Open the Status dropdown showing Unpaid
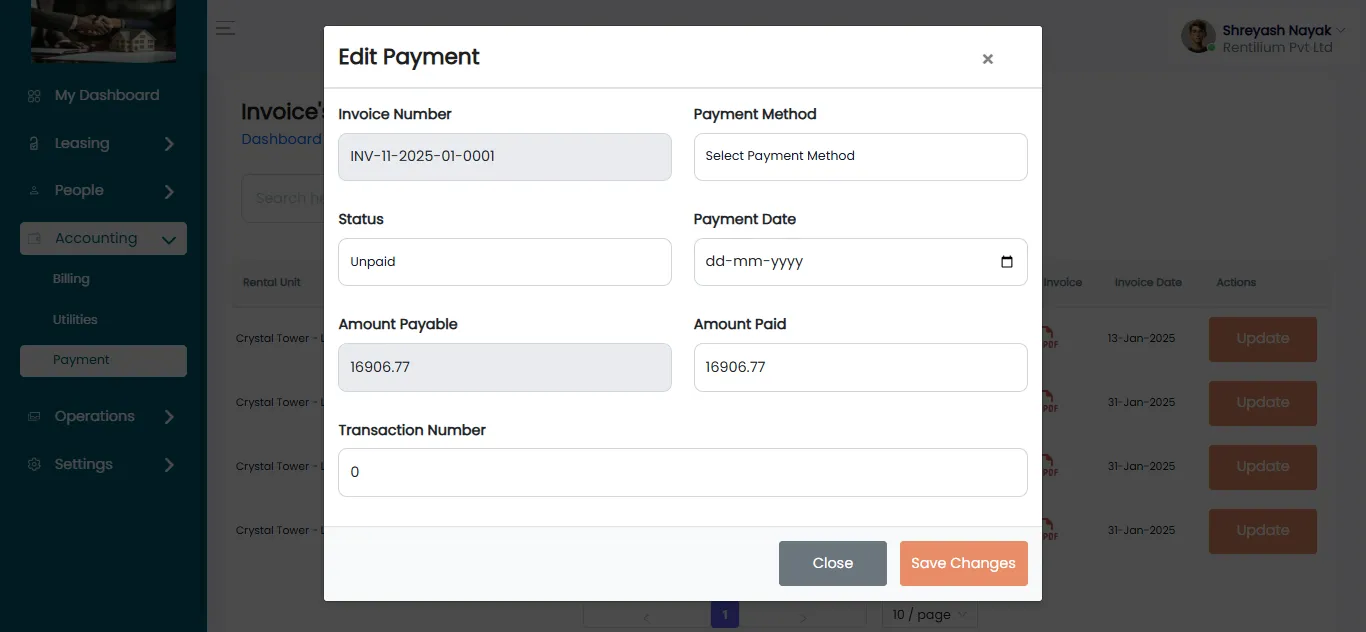 pos(504,262)
